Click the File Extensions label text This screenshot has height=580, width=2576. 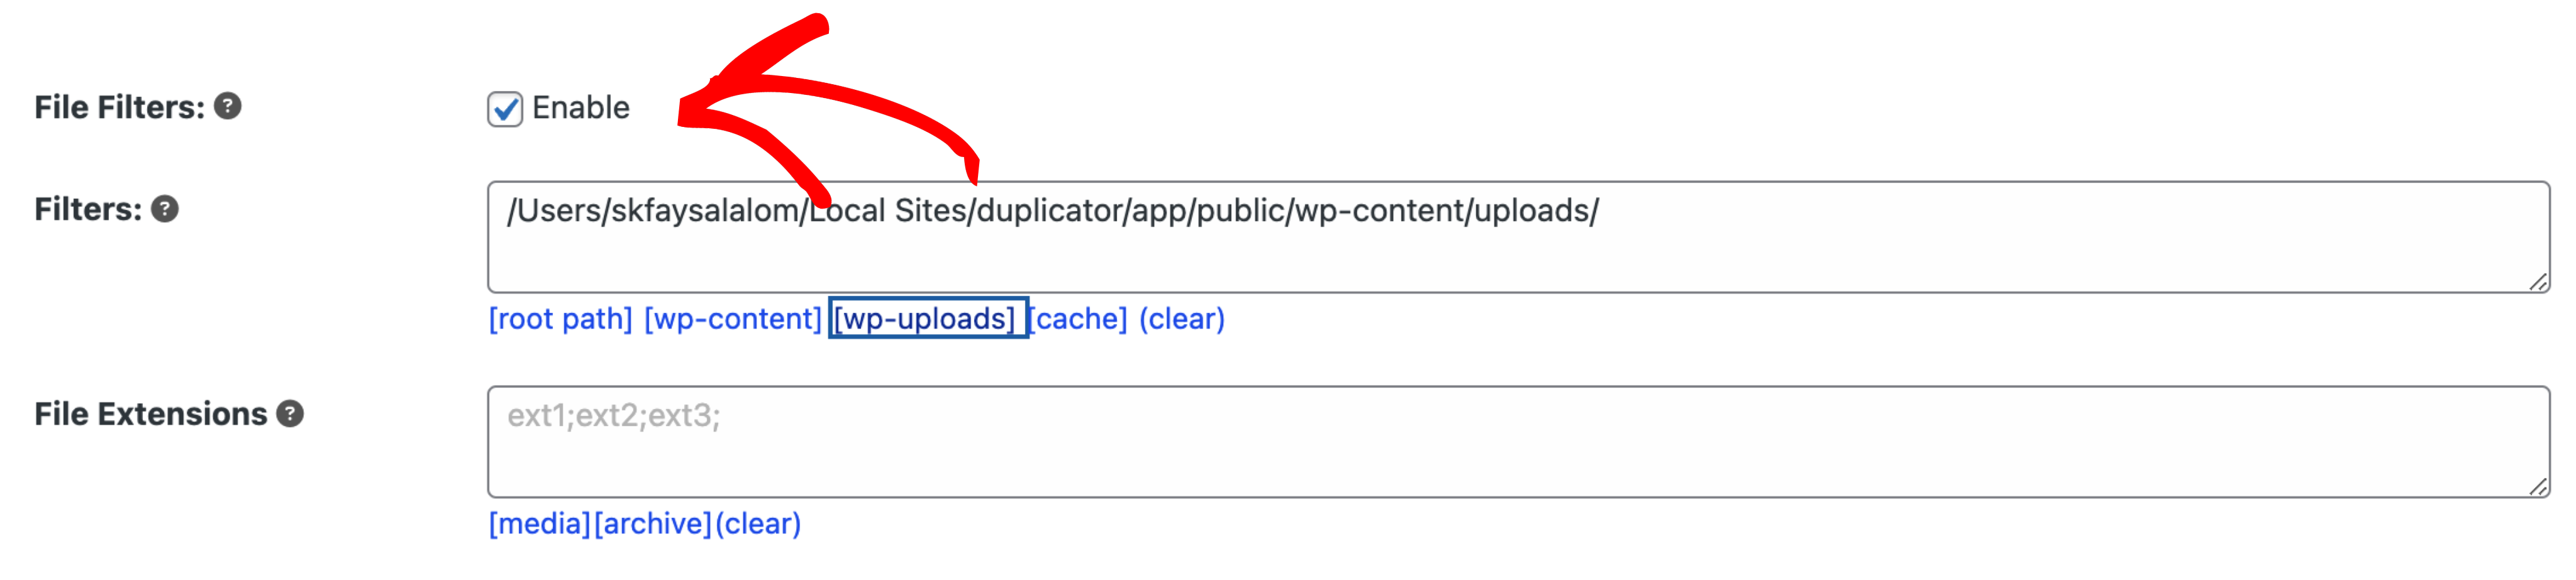point(151,414)
